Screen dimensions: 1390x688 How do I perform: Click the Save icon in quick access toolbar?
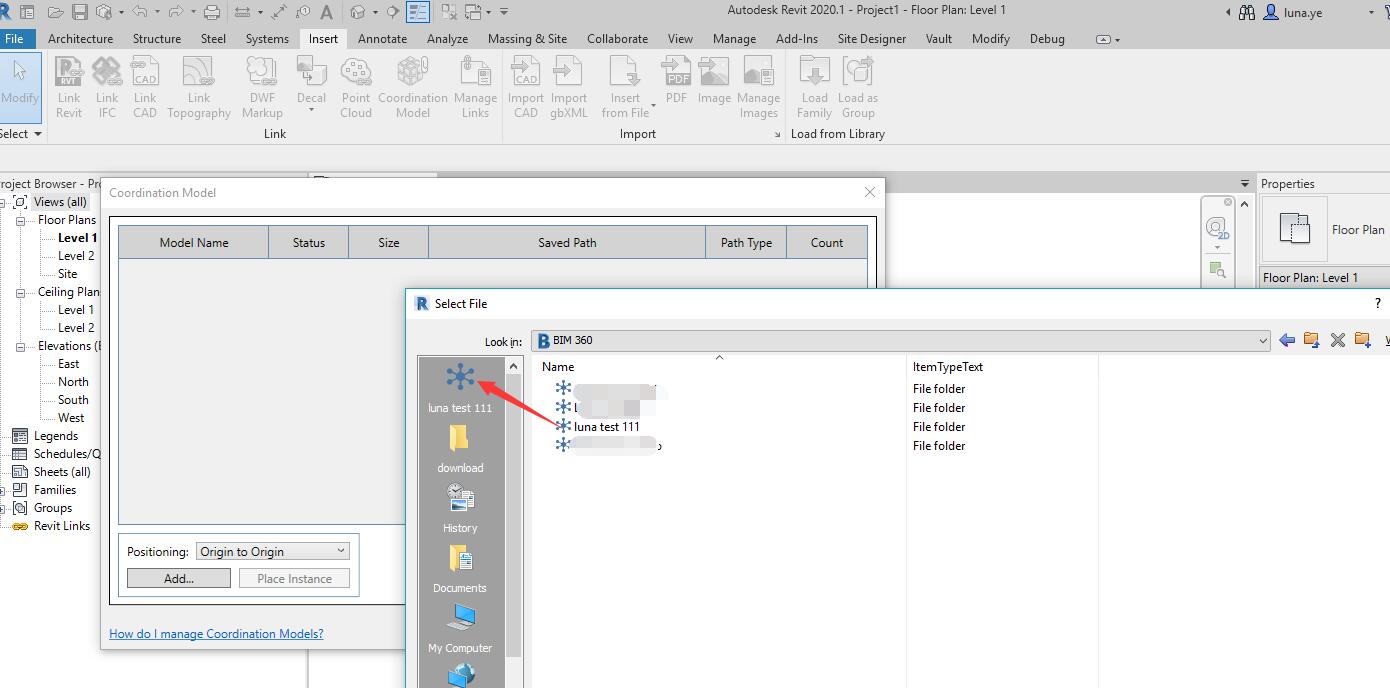[x=79, y=12]
